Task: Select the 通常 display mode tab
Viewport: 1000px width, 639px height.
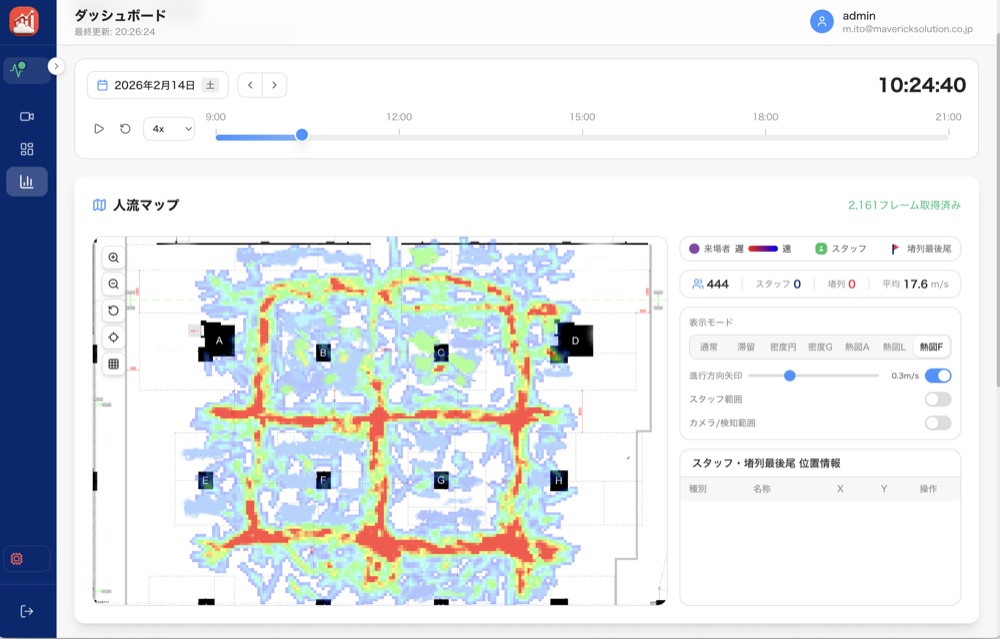Action: [x=709, y=347]
